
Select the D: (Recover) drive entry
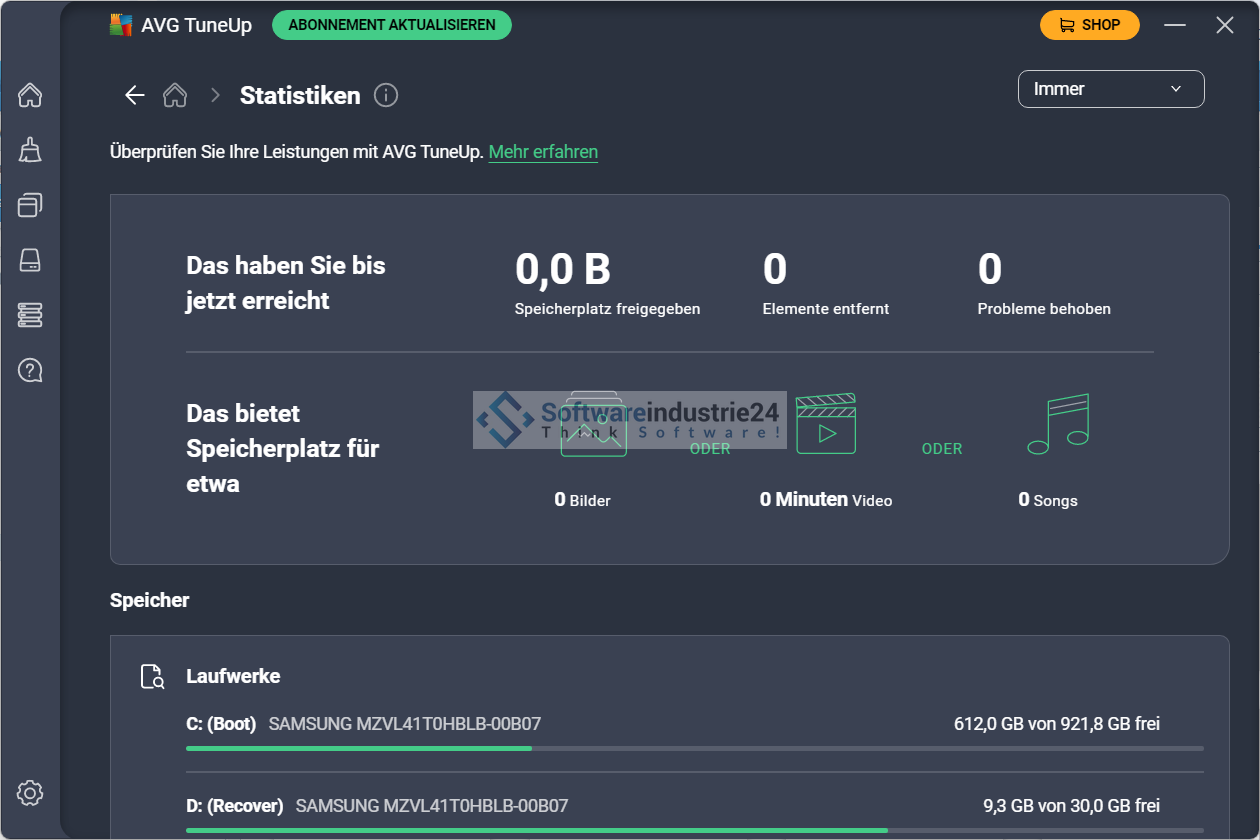pyautogui.click(x=235, y=805)
